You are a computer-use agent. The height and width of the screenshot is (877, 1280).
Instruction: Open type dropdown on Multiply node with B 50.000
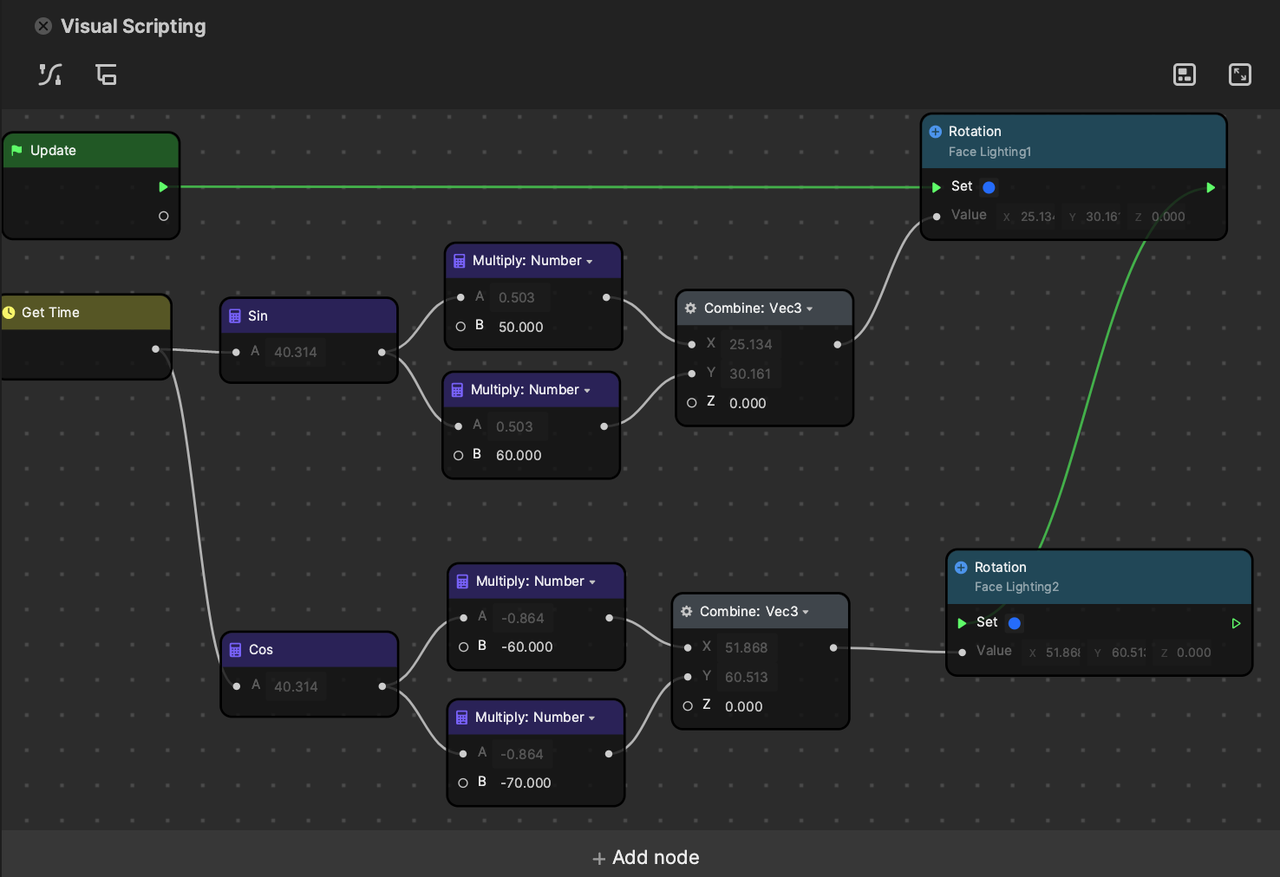[x=589, y=262]
